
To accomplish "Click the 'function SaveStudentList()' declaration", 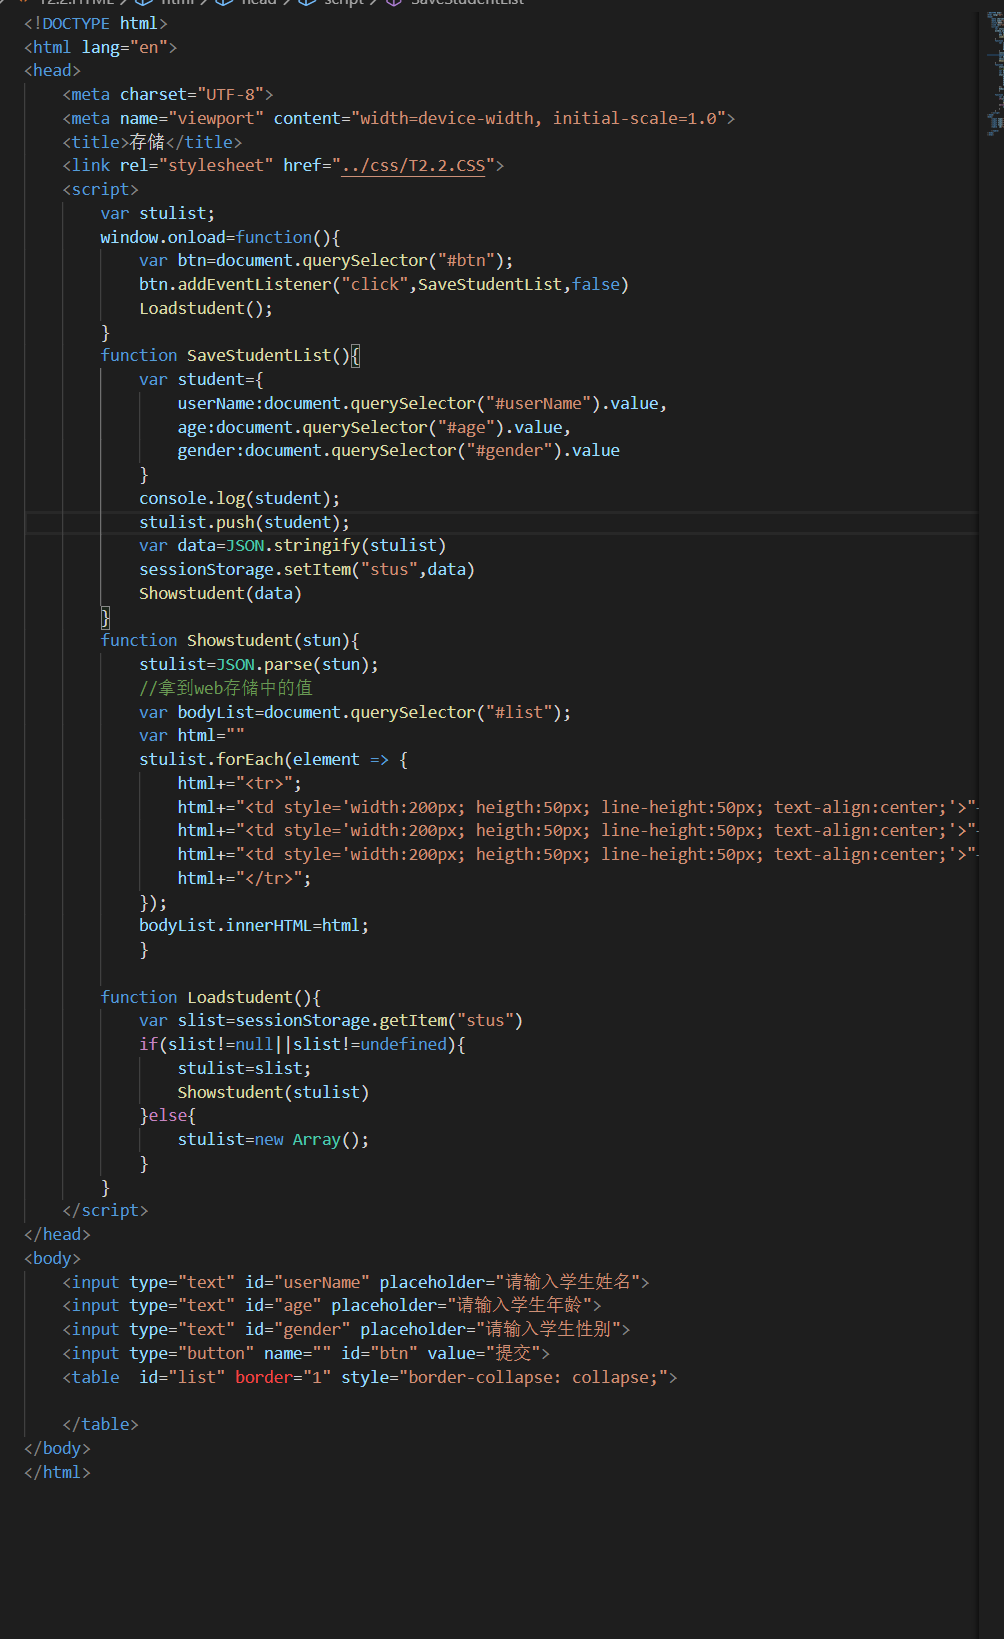I will pyautogui.click(x=230, y=355).
